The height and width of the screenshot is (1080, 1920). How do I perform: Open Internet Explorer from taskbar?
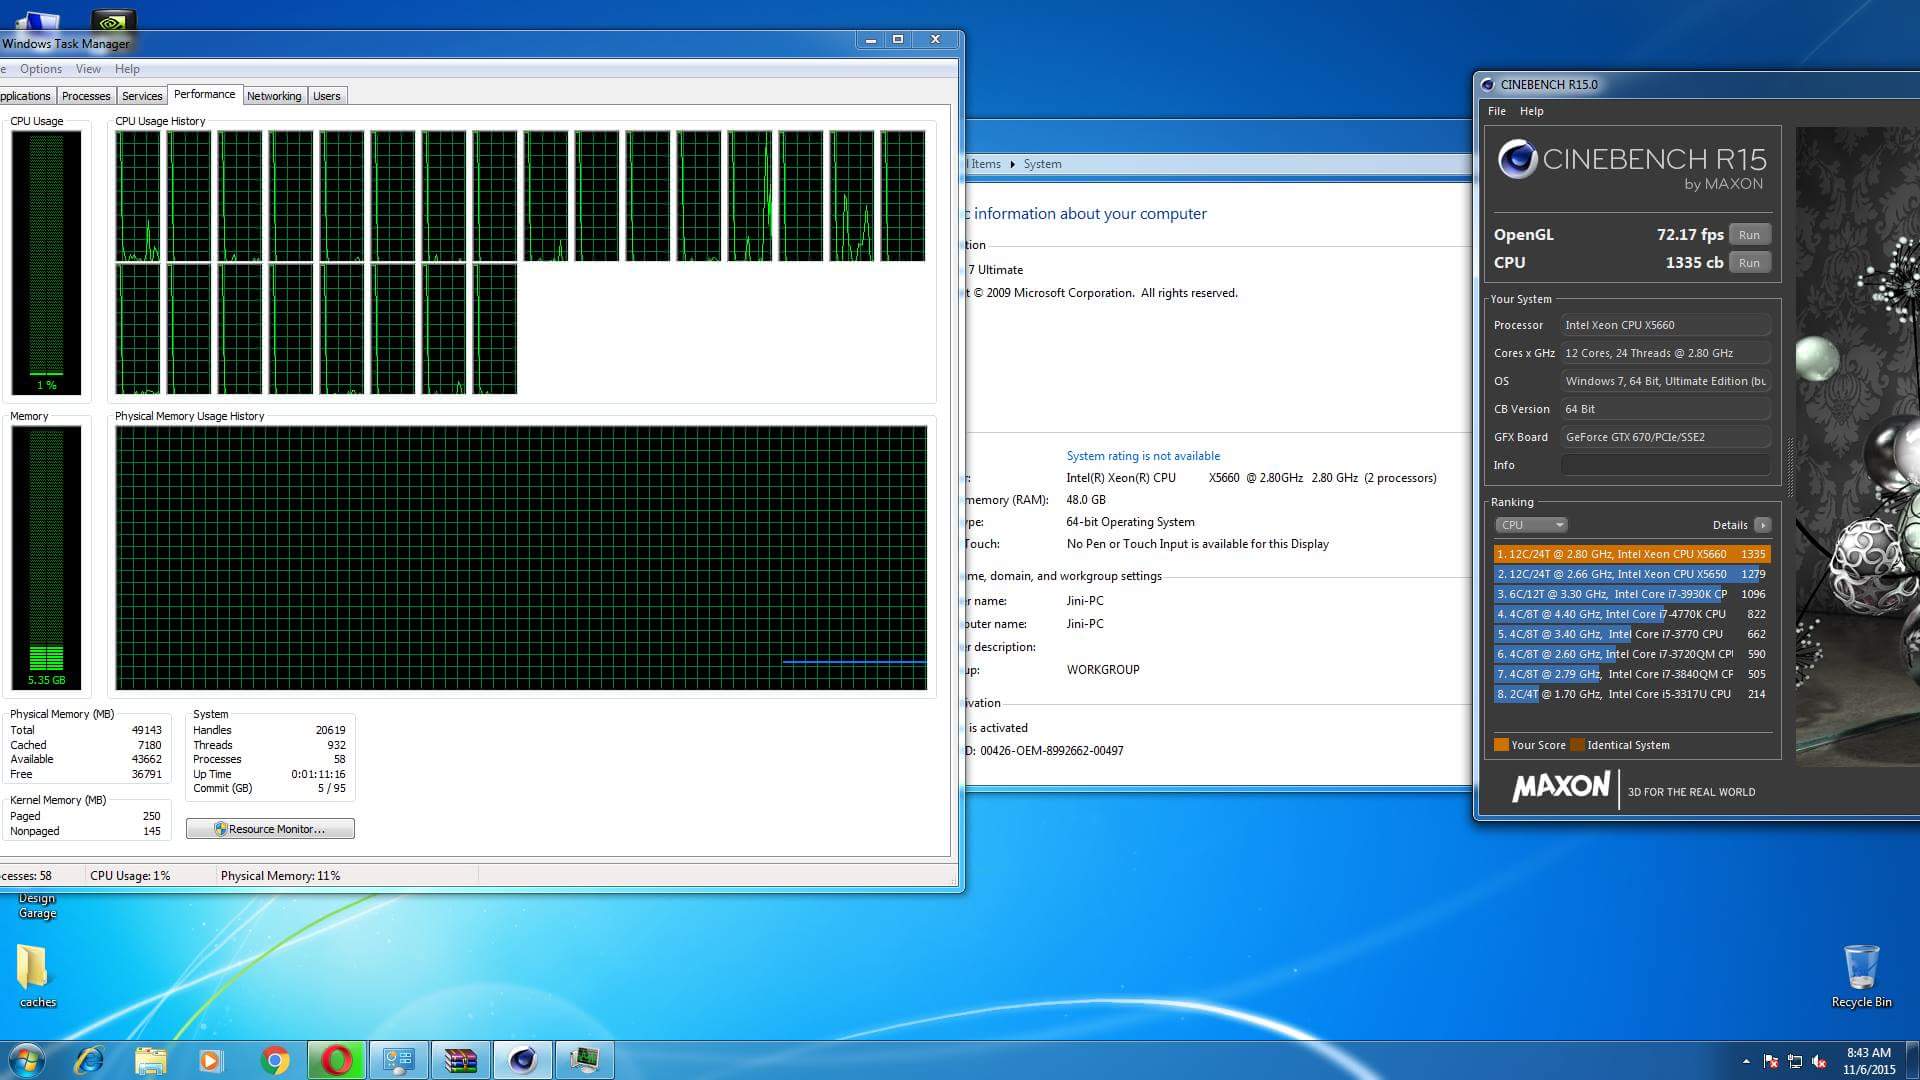(x=89, y=1059)
